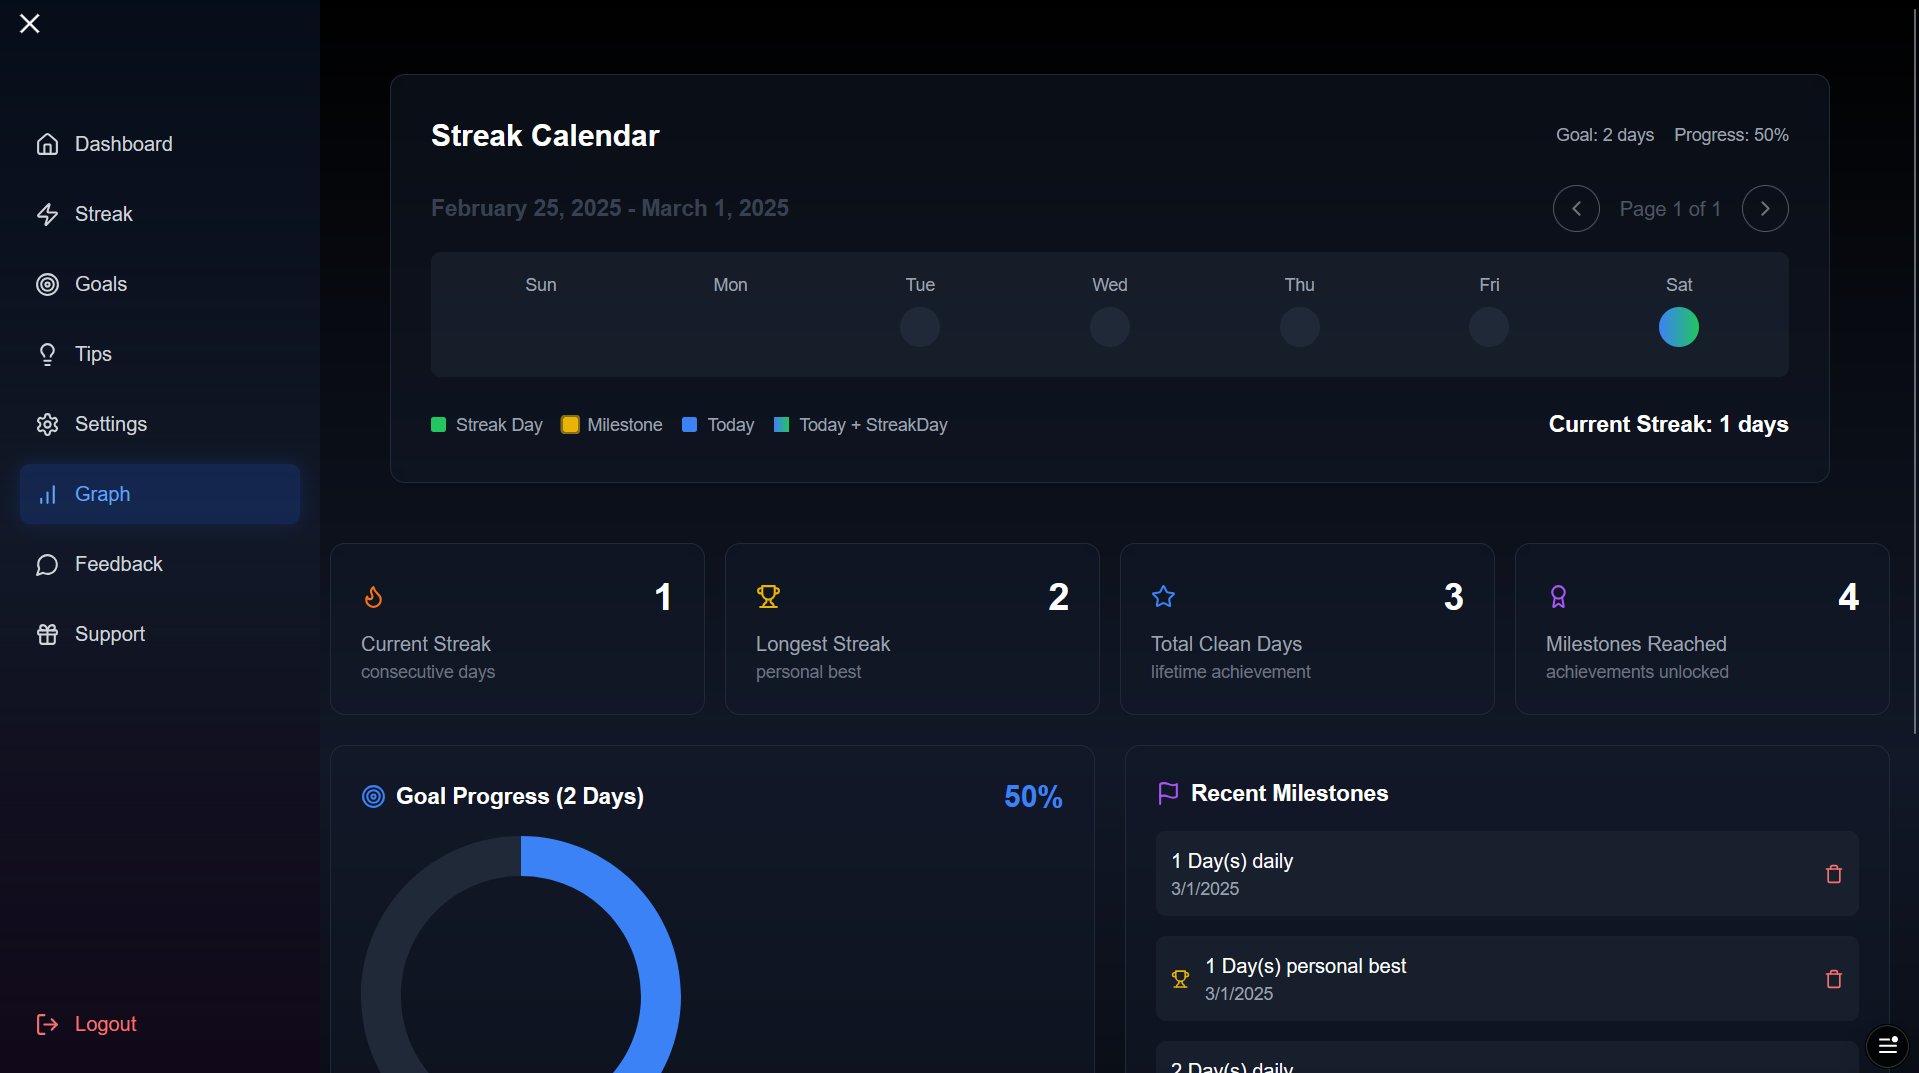Click the Logout text link
1919x1073 pixels.
106,1024
